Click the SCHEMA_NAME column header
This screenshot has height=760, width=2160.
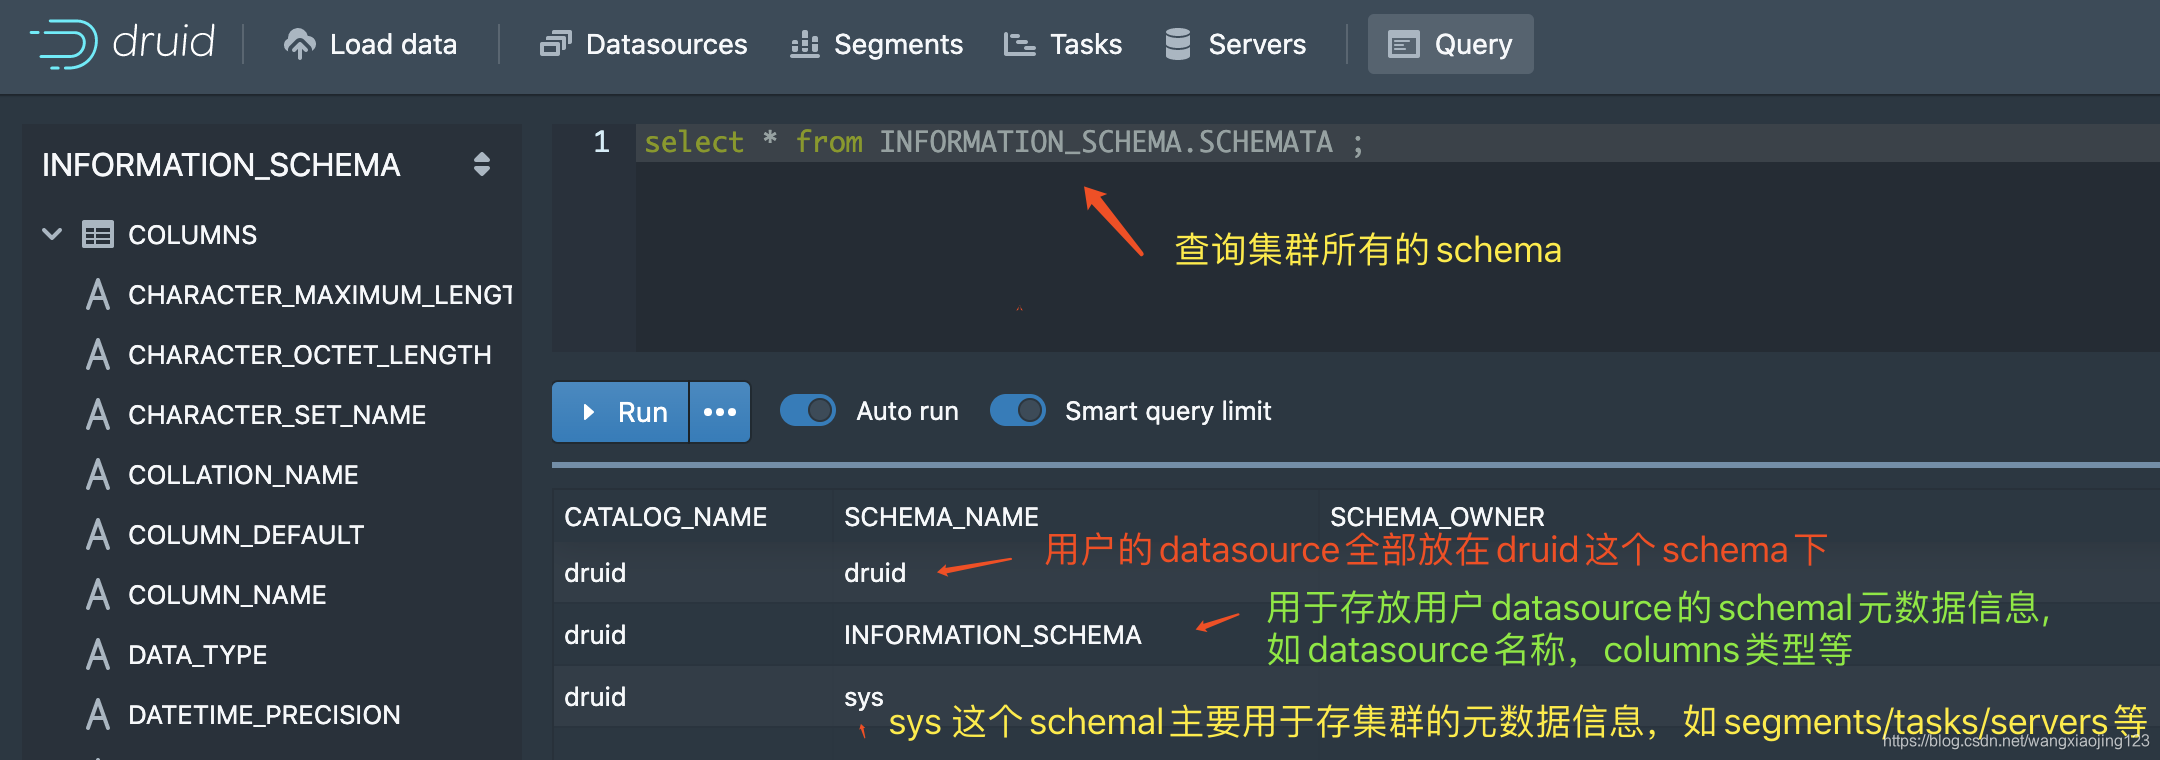tap(941, 517)
